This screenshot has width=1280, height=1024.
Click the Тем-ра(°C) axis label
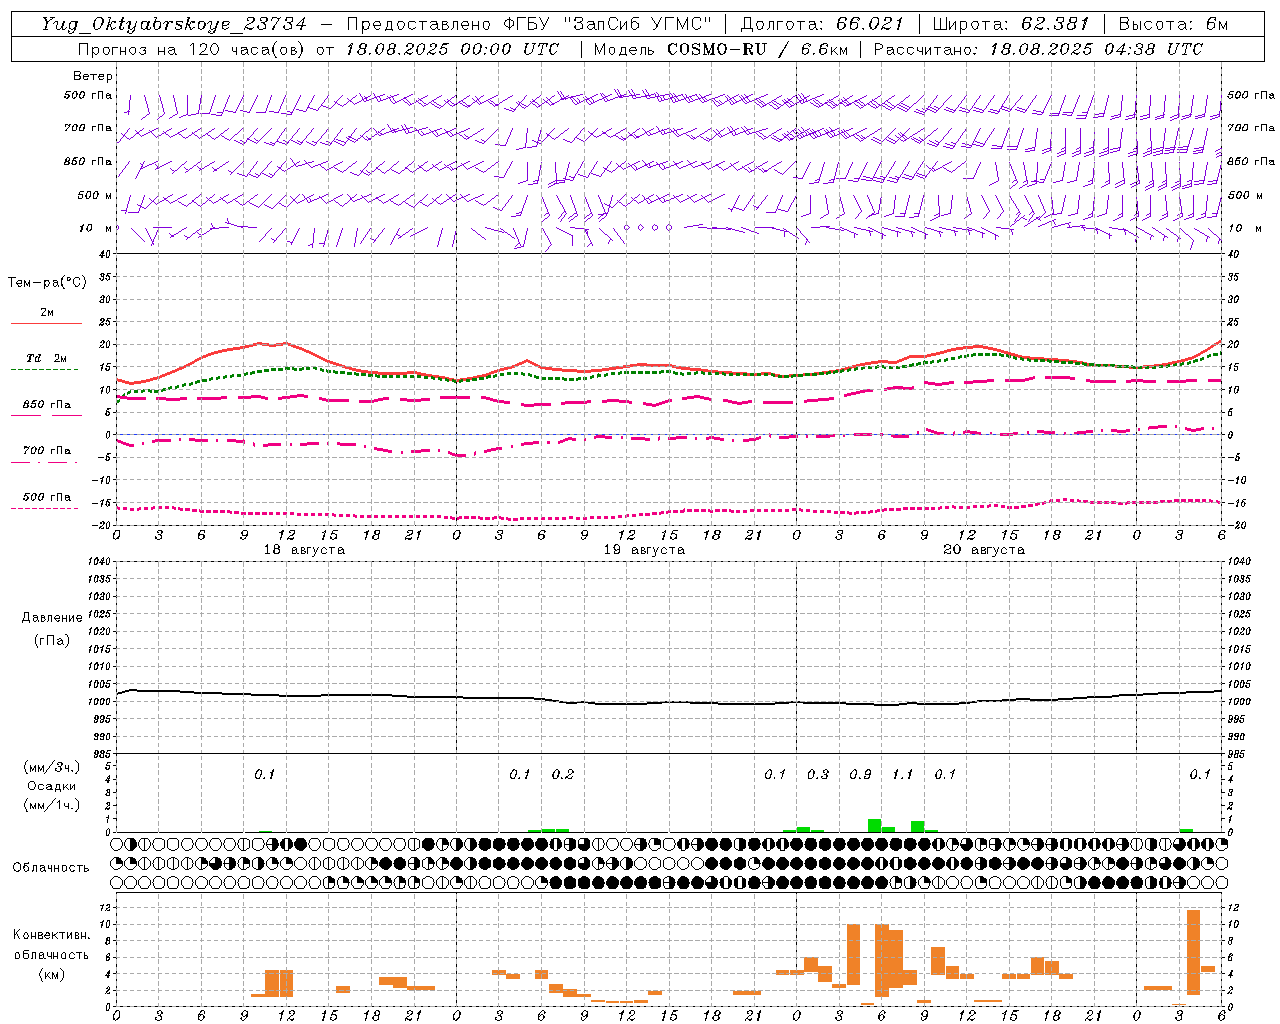[x=47, y=283]
